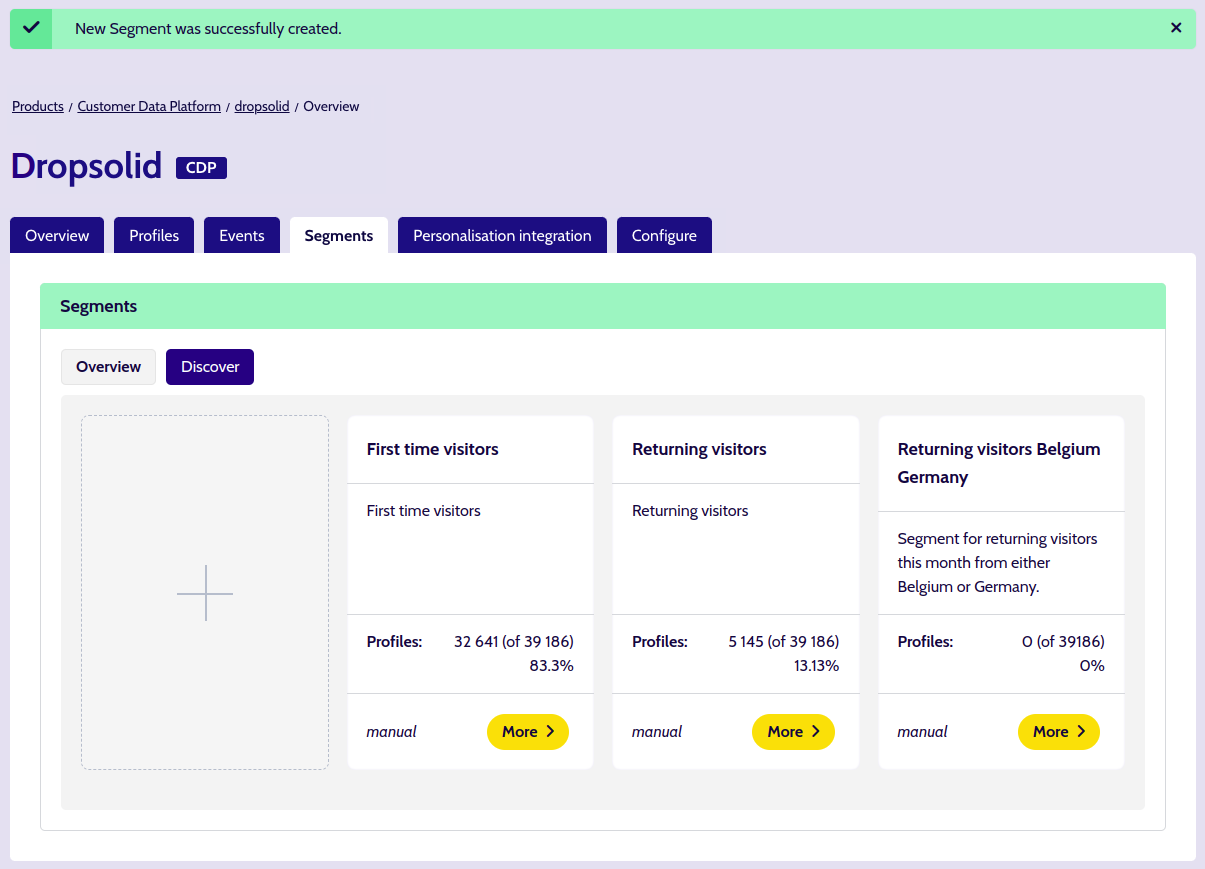Image resolution: width=1205 pixels, height=869 pixels.
Task: Click the Belgium or Germany segment description
Action: pyautogui.click(x=998, y=563)
